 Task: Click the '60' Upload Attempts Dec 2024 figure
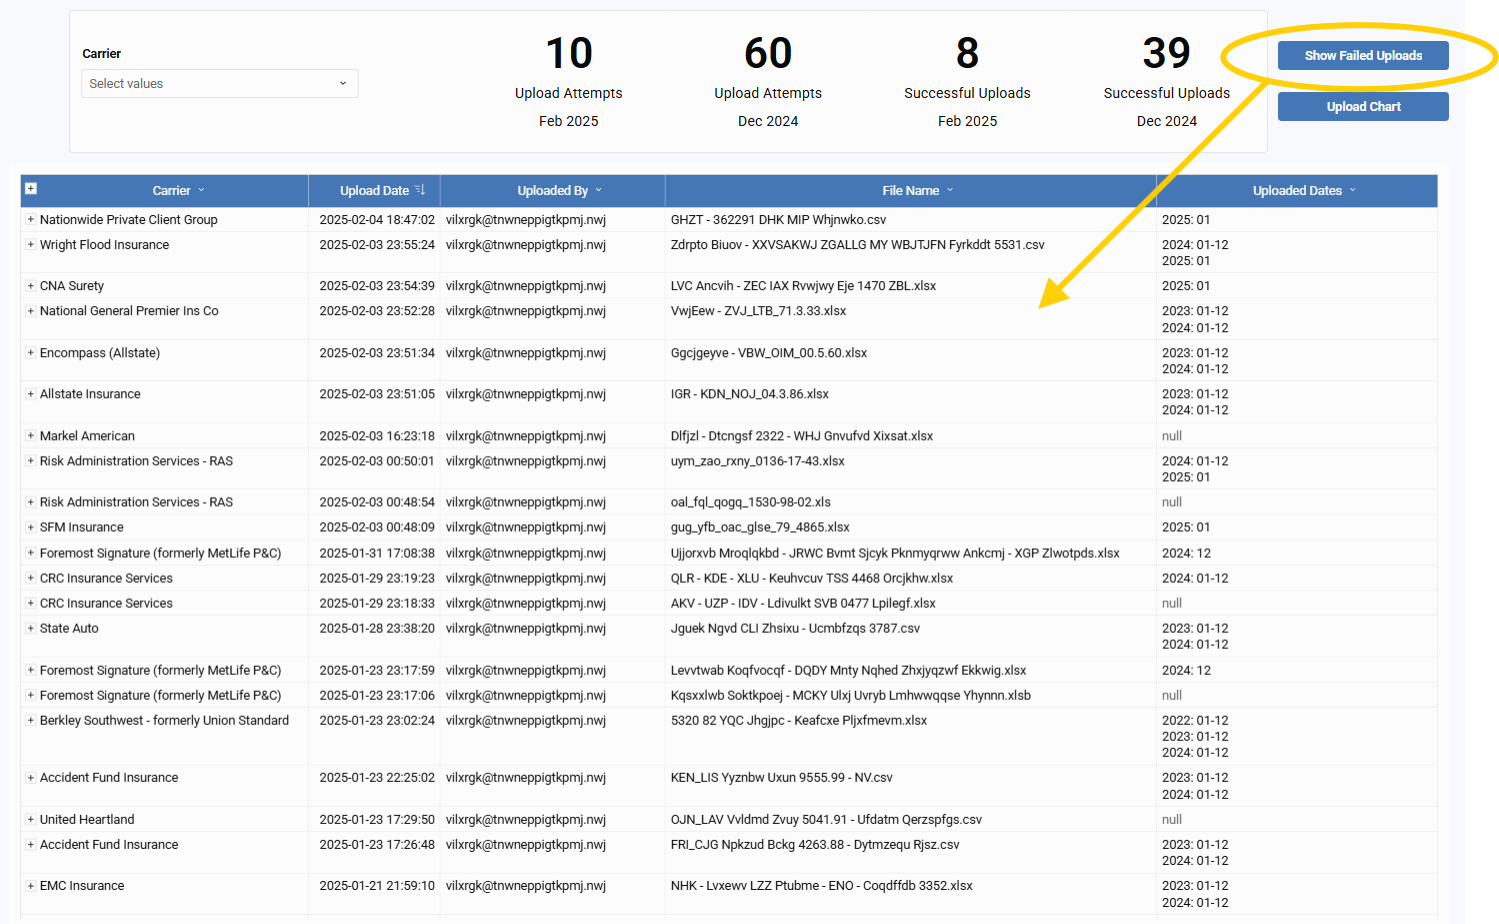(768, 53)
